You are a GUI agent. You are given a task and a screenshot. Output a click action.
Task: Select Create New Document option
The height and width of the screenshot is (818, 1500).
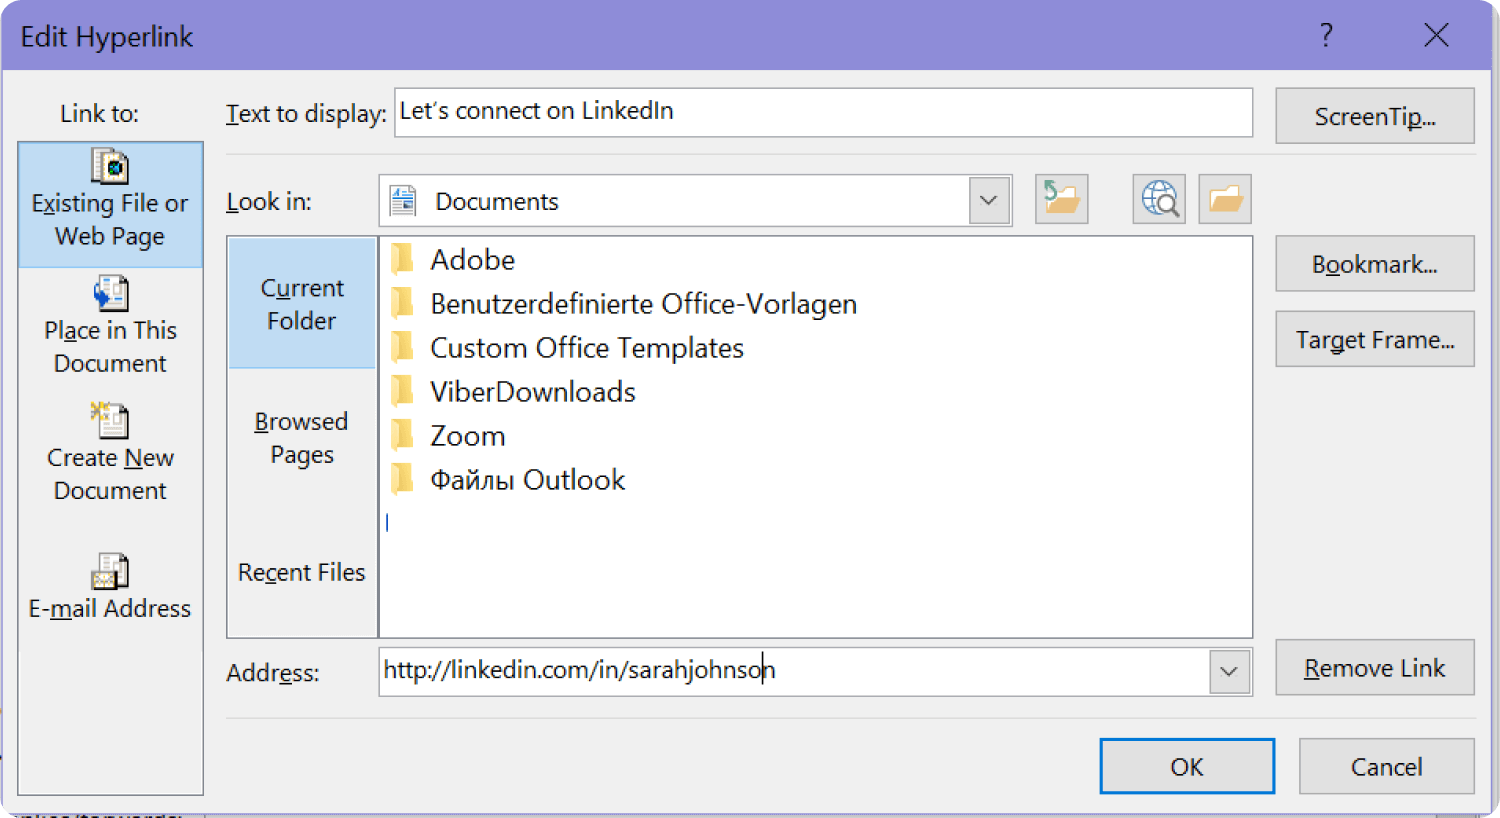click(x=110, y=454)
